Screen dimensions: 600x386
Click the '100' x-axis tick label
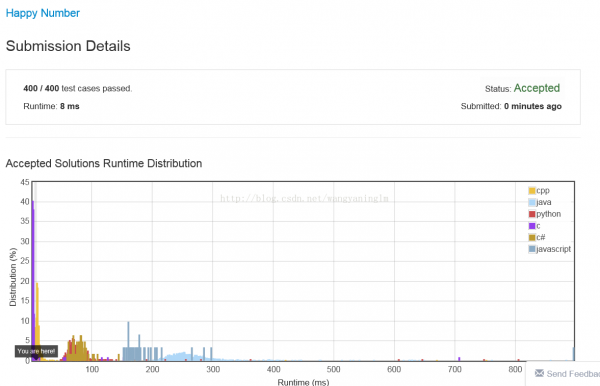point(92,369)
